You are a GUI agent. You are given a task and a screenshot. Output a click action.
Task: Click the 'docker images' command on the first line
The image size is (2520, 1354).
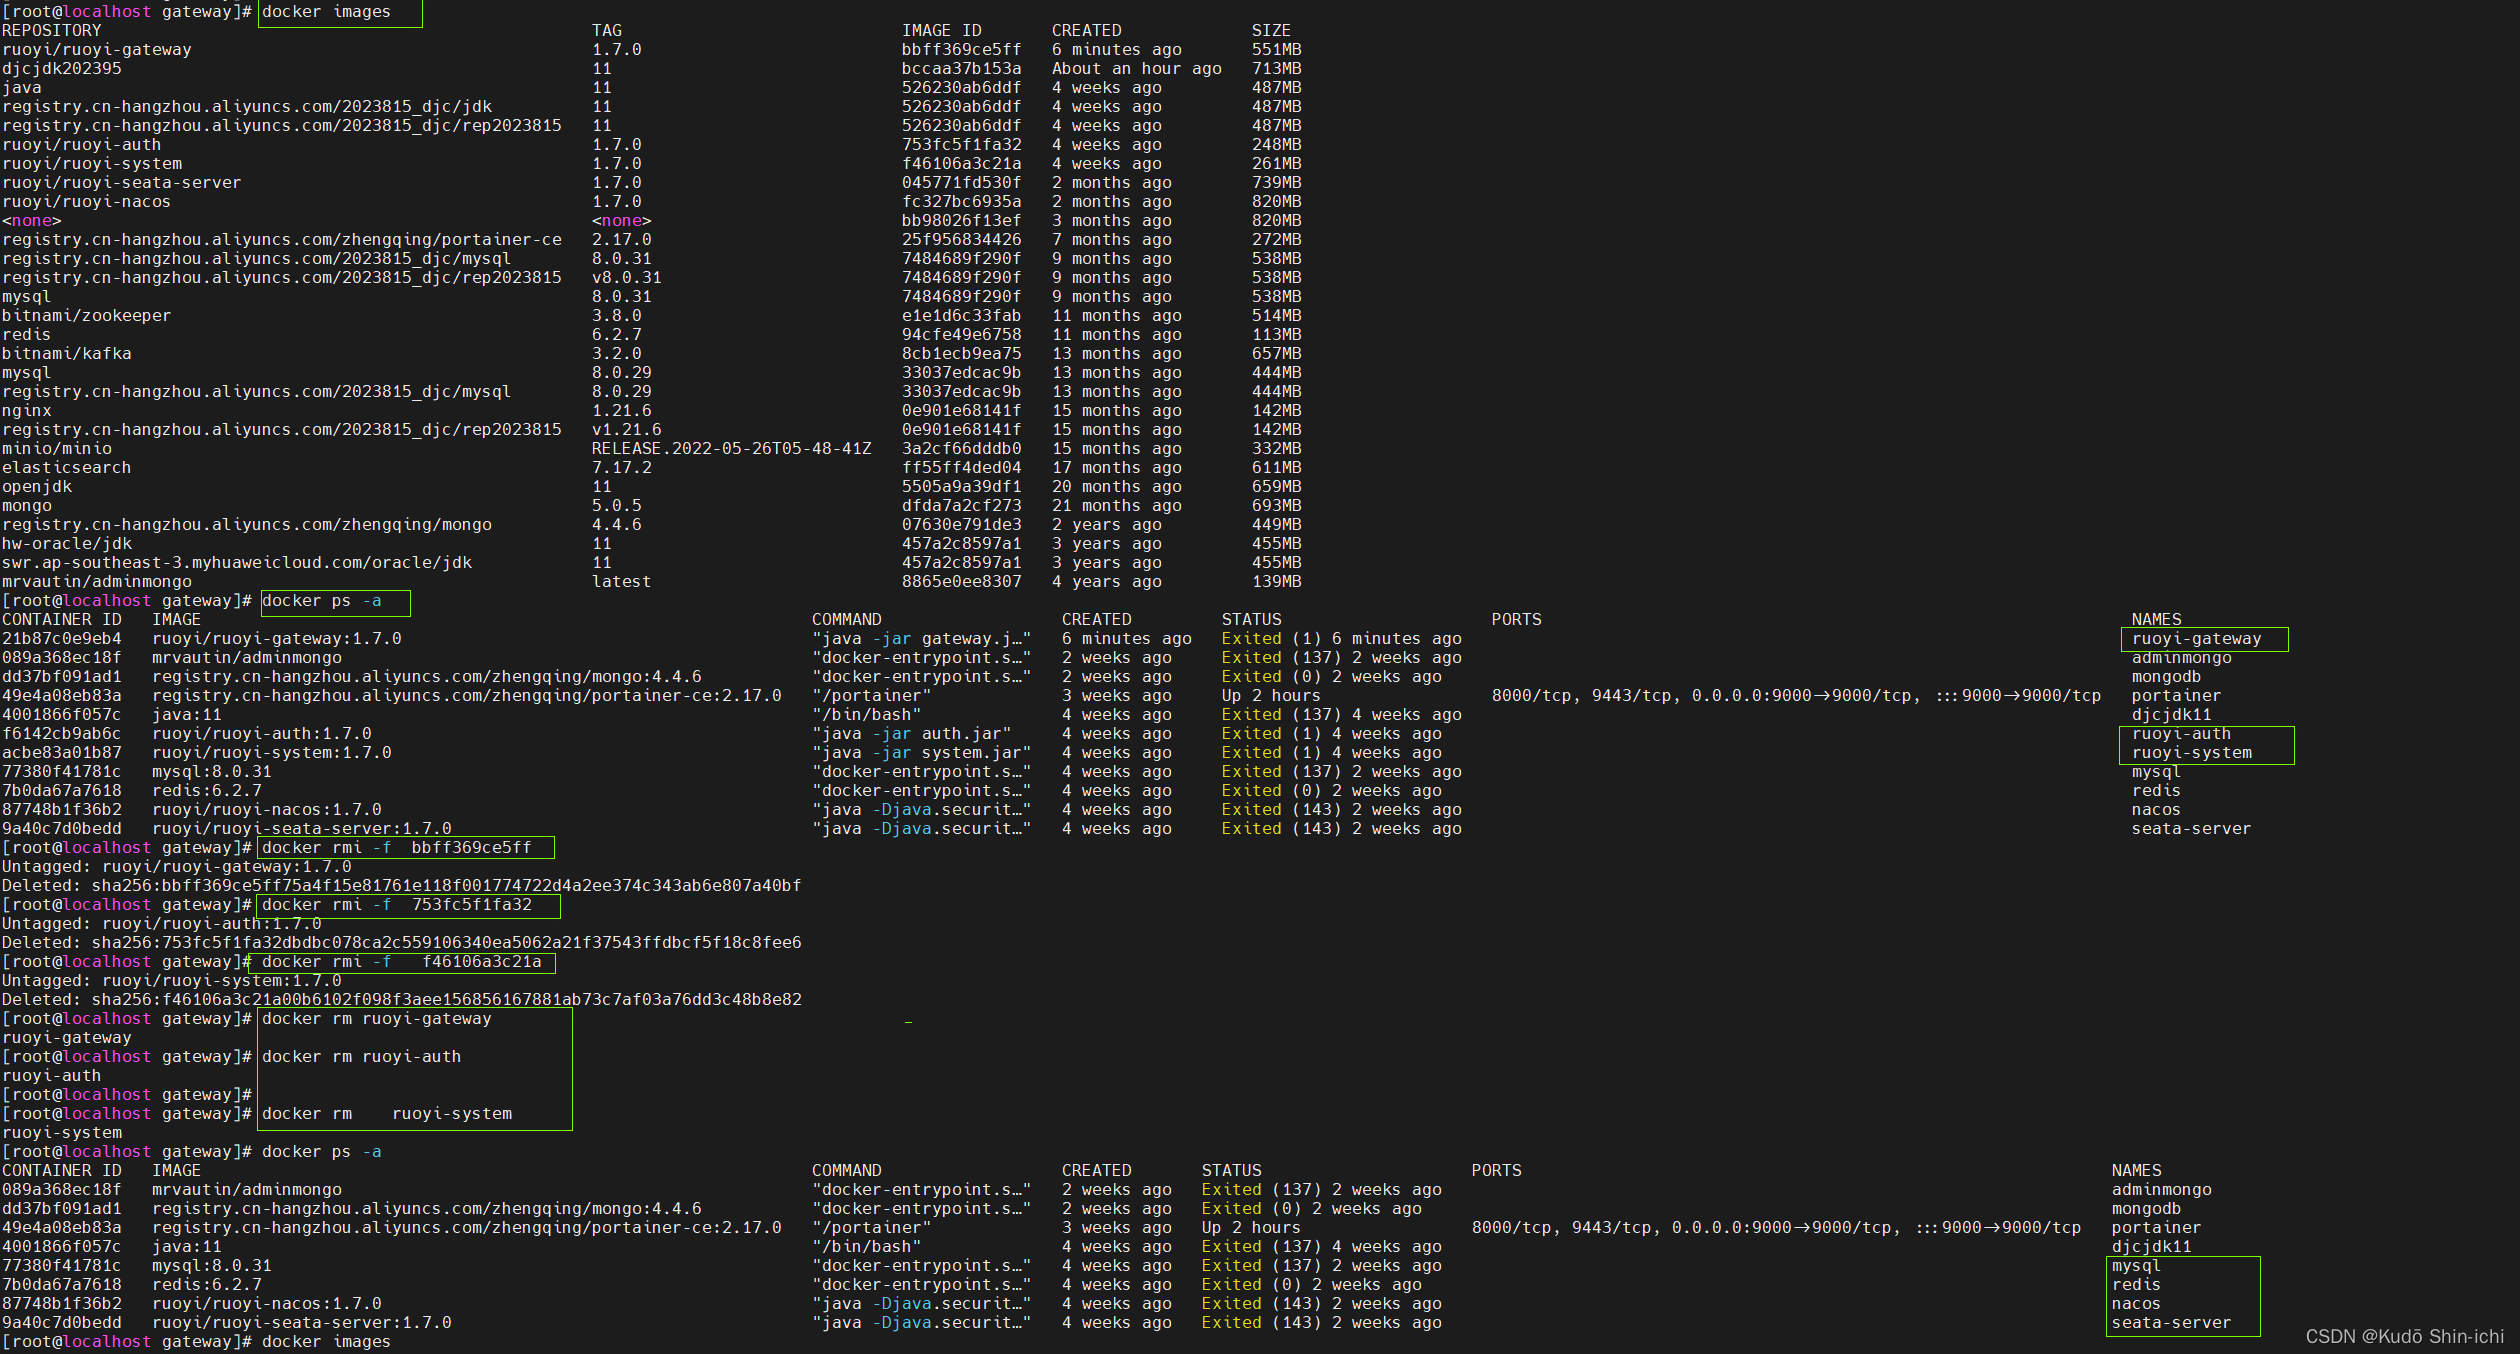[326, 12]
